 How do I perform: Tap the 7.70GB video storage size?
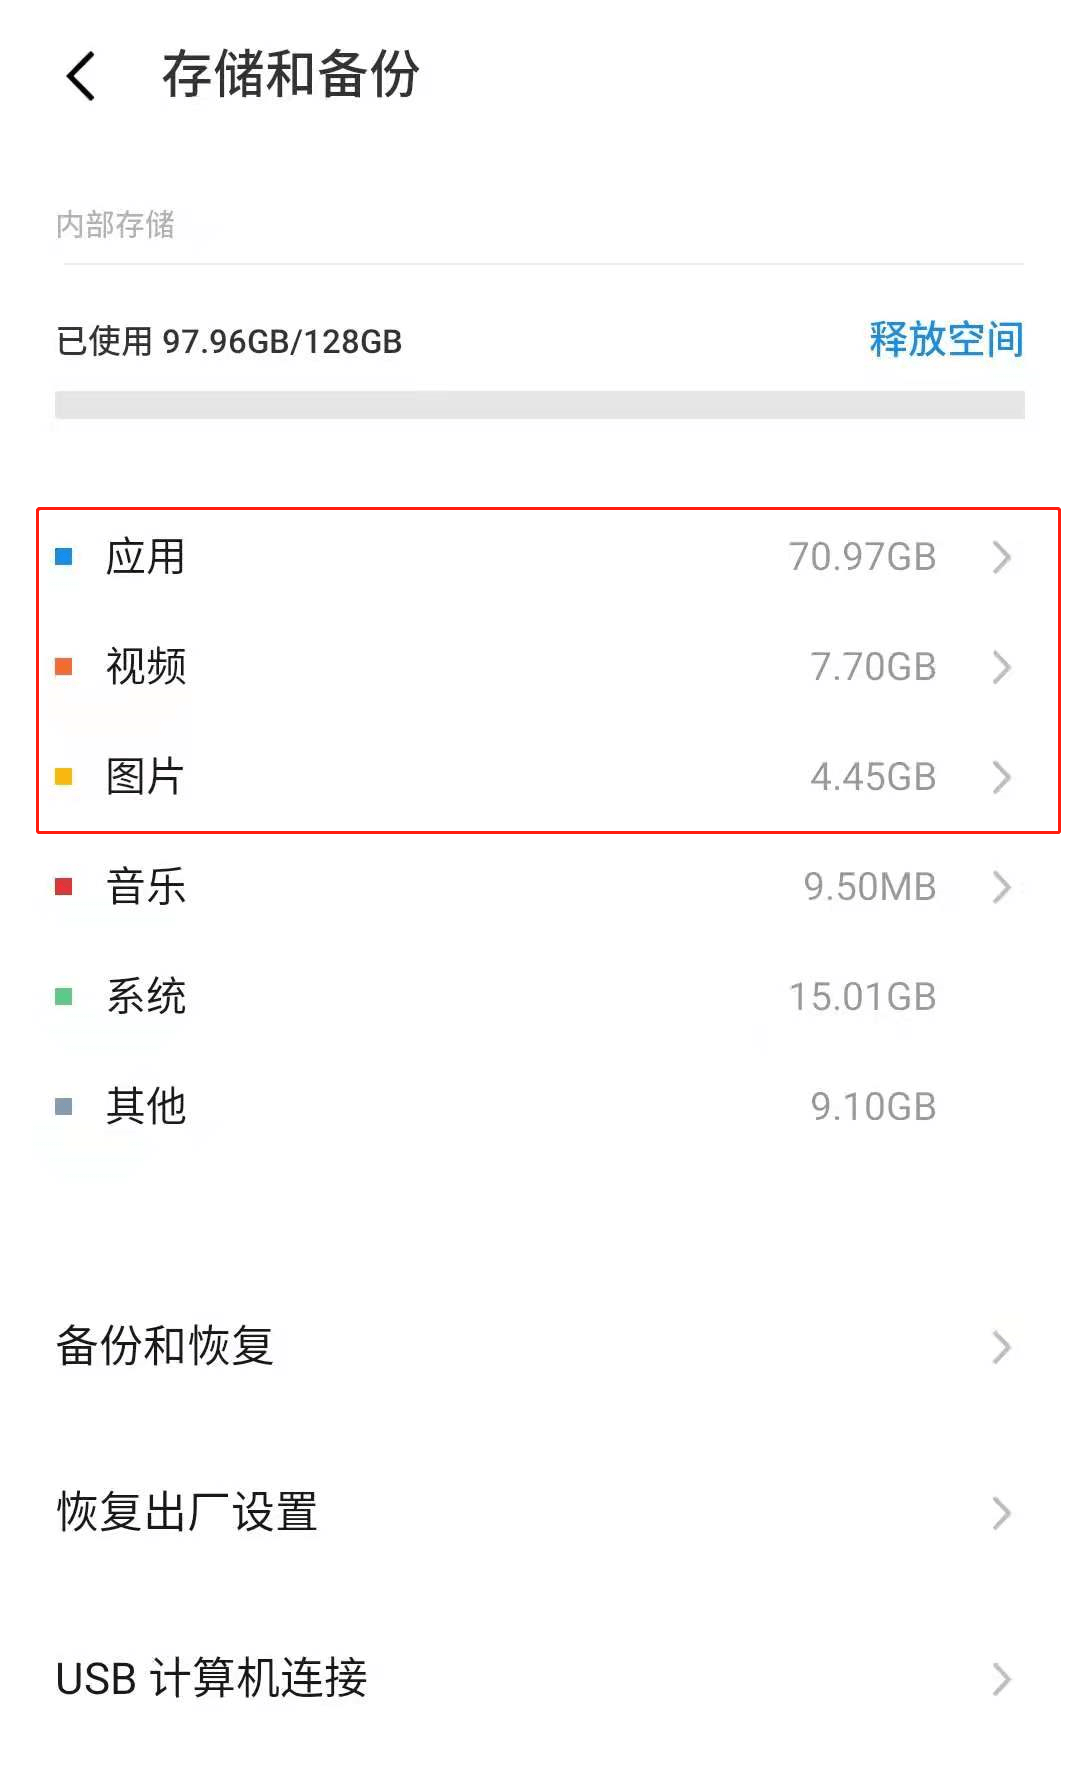873,667
